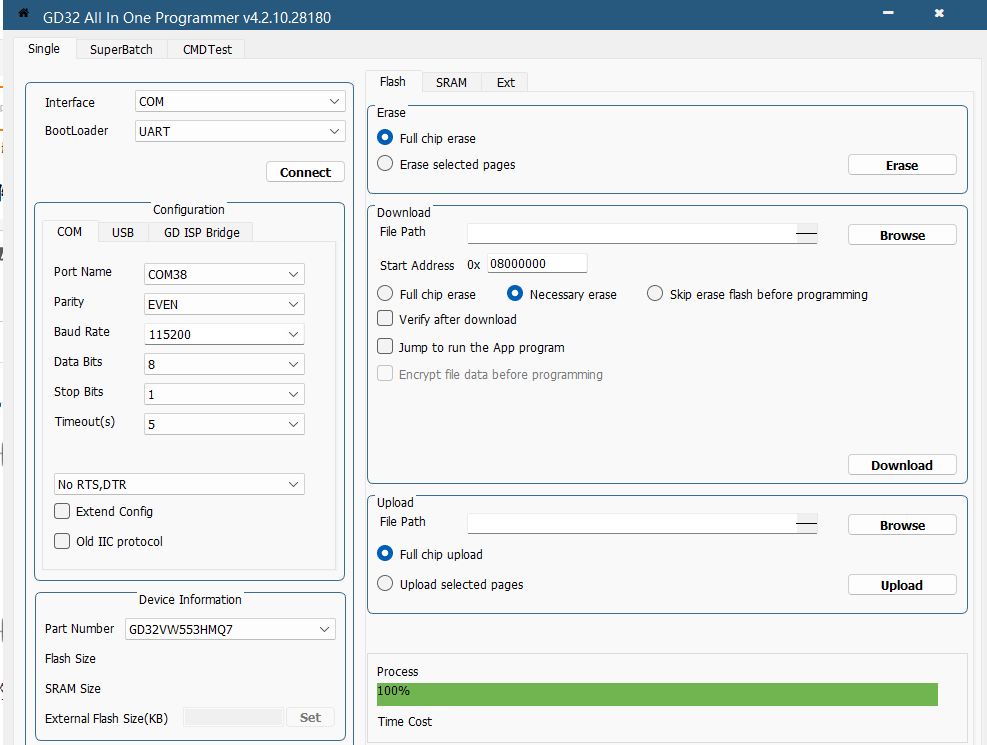987x745 pixels.
Task: Click the green Process progress bar
Action: [657, 694]
